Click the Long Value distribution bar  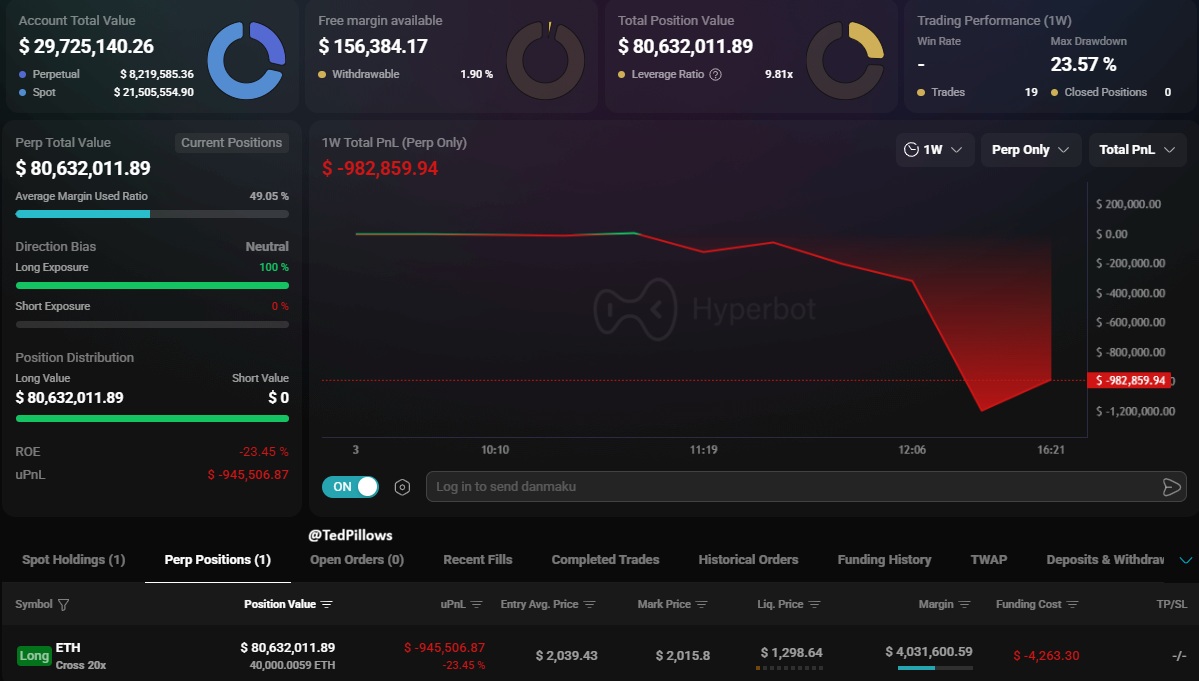pyautogui.click(x=152, y=418)
